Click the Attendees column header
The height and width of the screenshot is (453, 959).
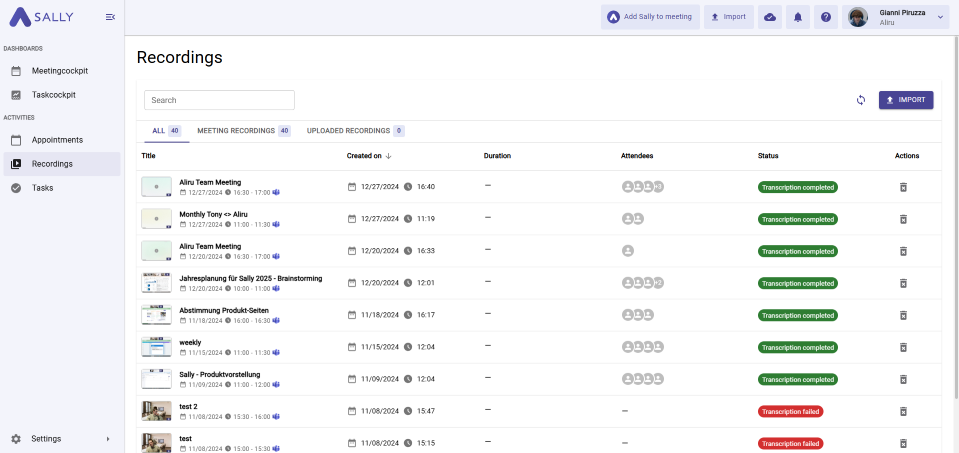coord(637,156)
